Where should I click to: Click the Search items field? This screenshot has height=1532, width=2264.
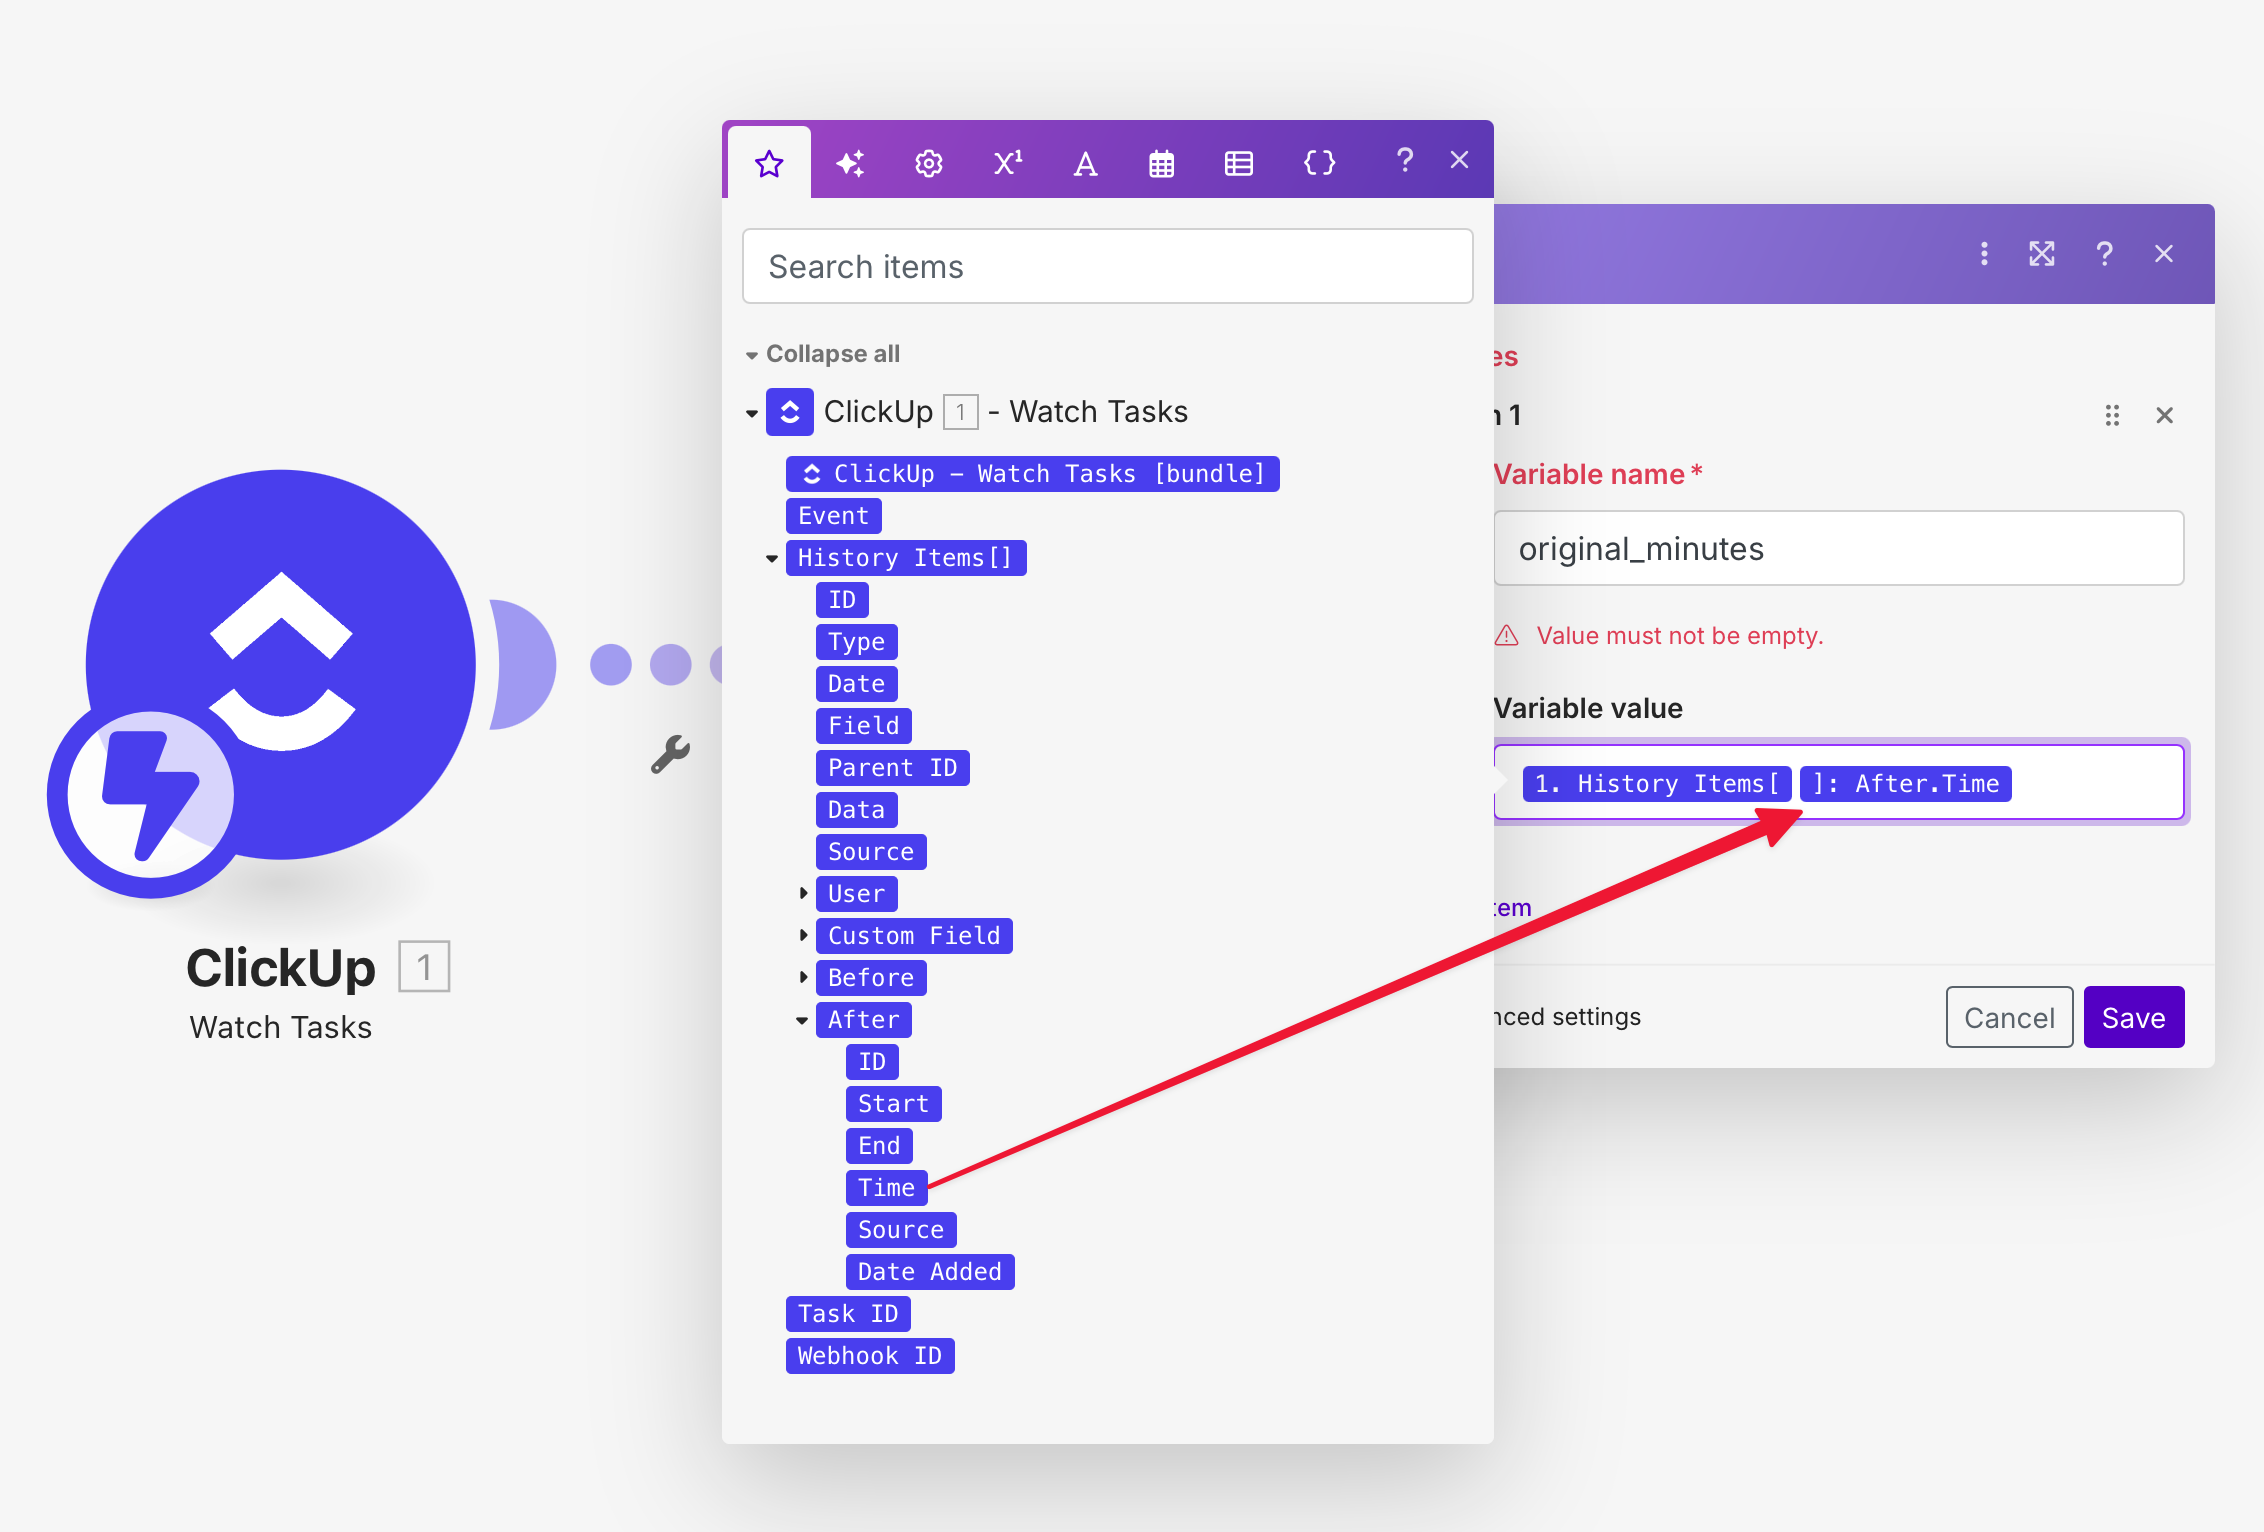(1107, 267)
